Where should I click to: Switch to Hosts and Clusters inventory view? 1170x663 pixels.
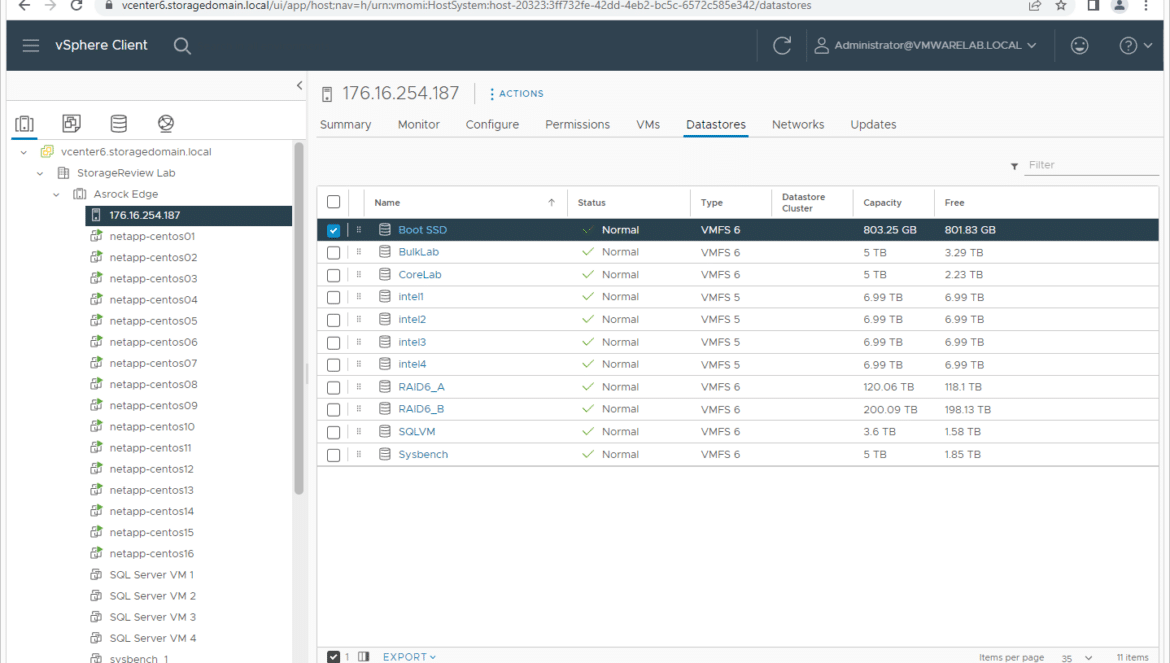25,123
